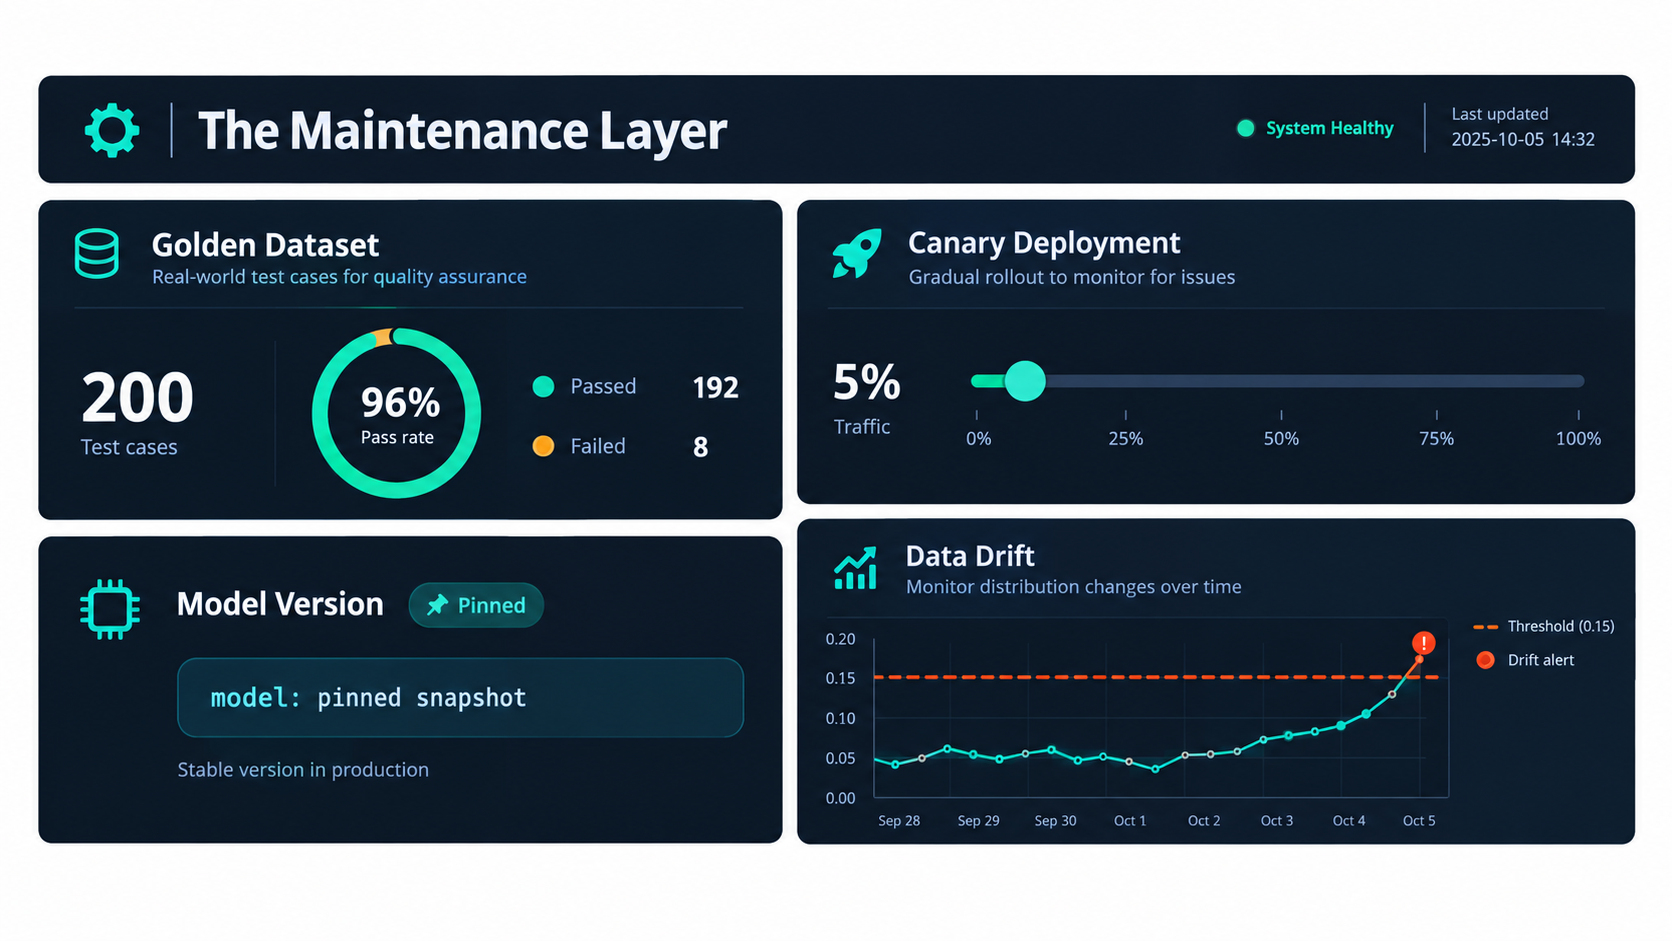The image size is (1672, 941).
Task: Click the Golden Dataset heading
Action: (265, 245)
